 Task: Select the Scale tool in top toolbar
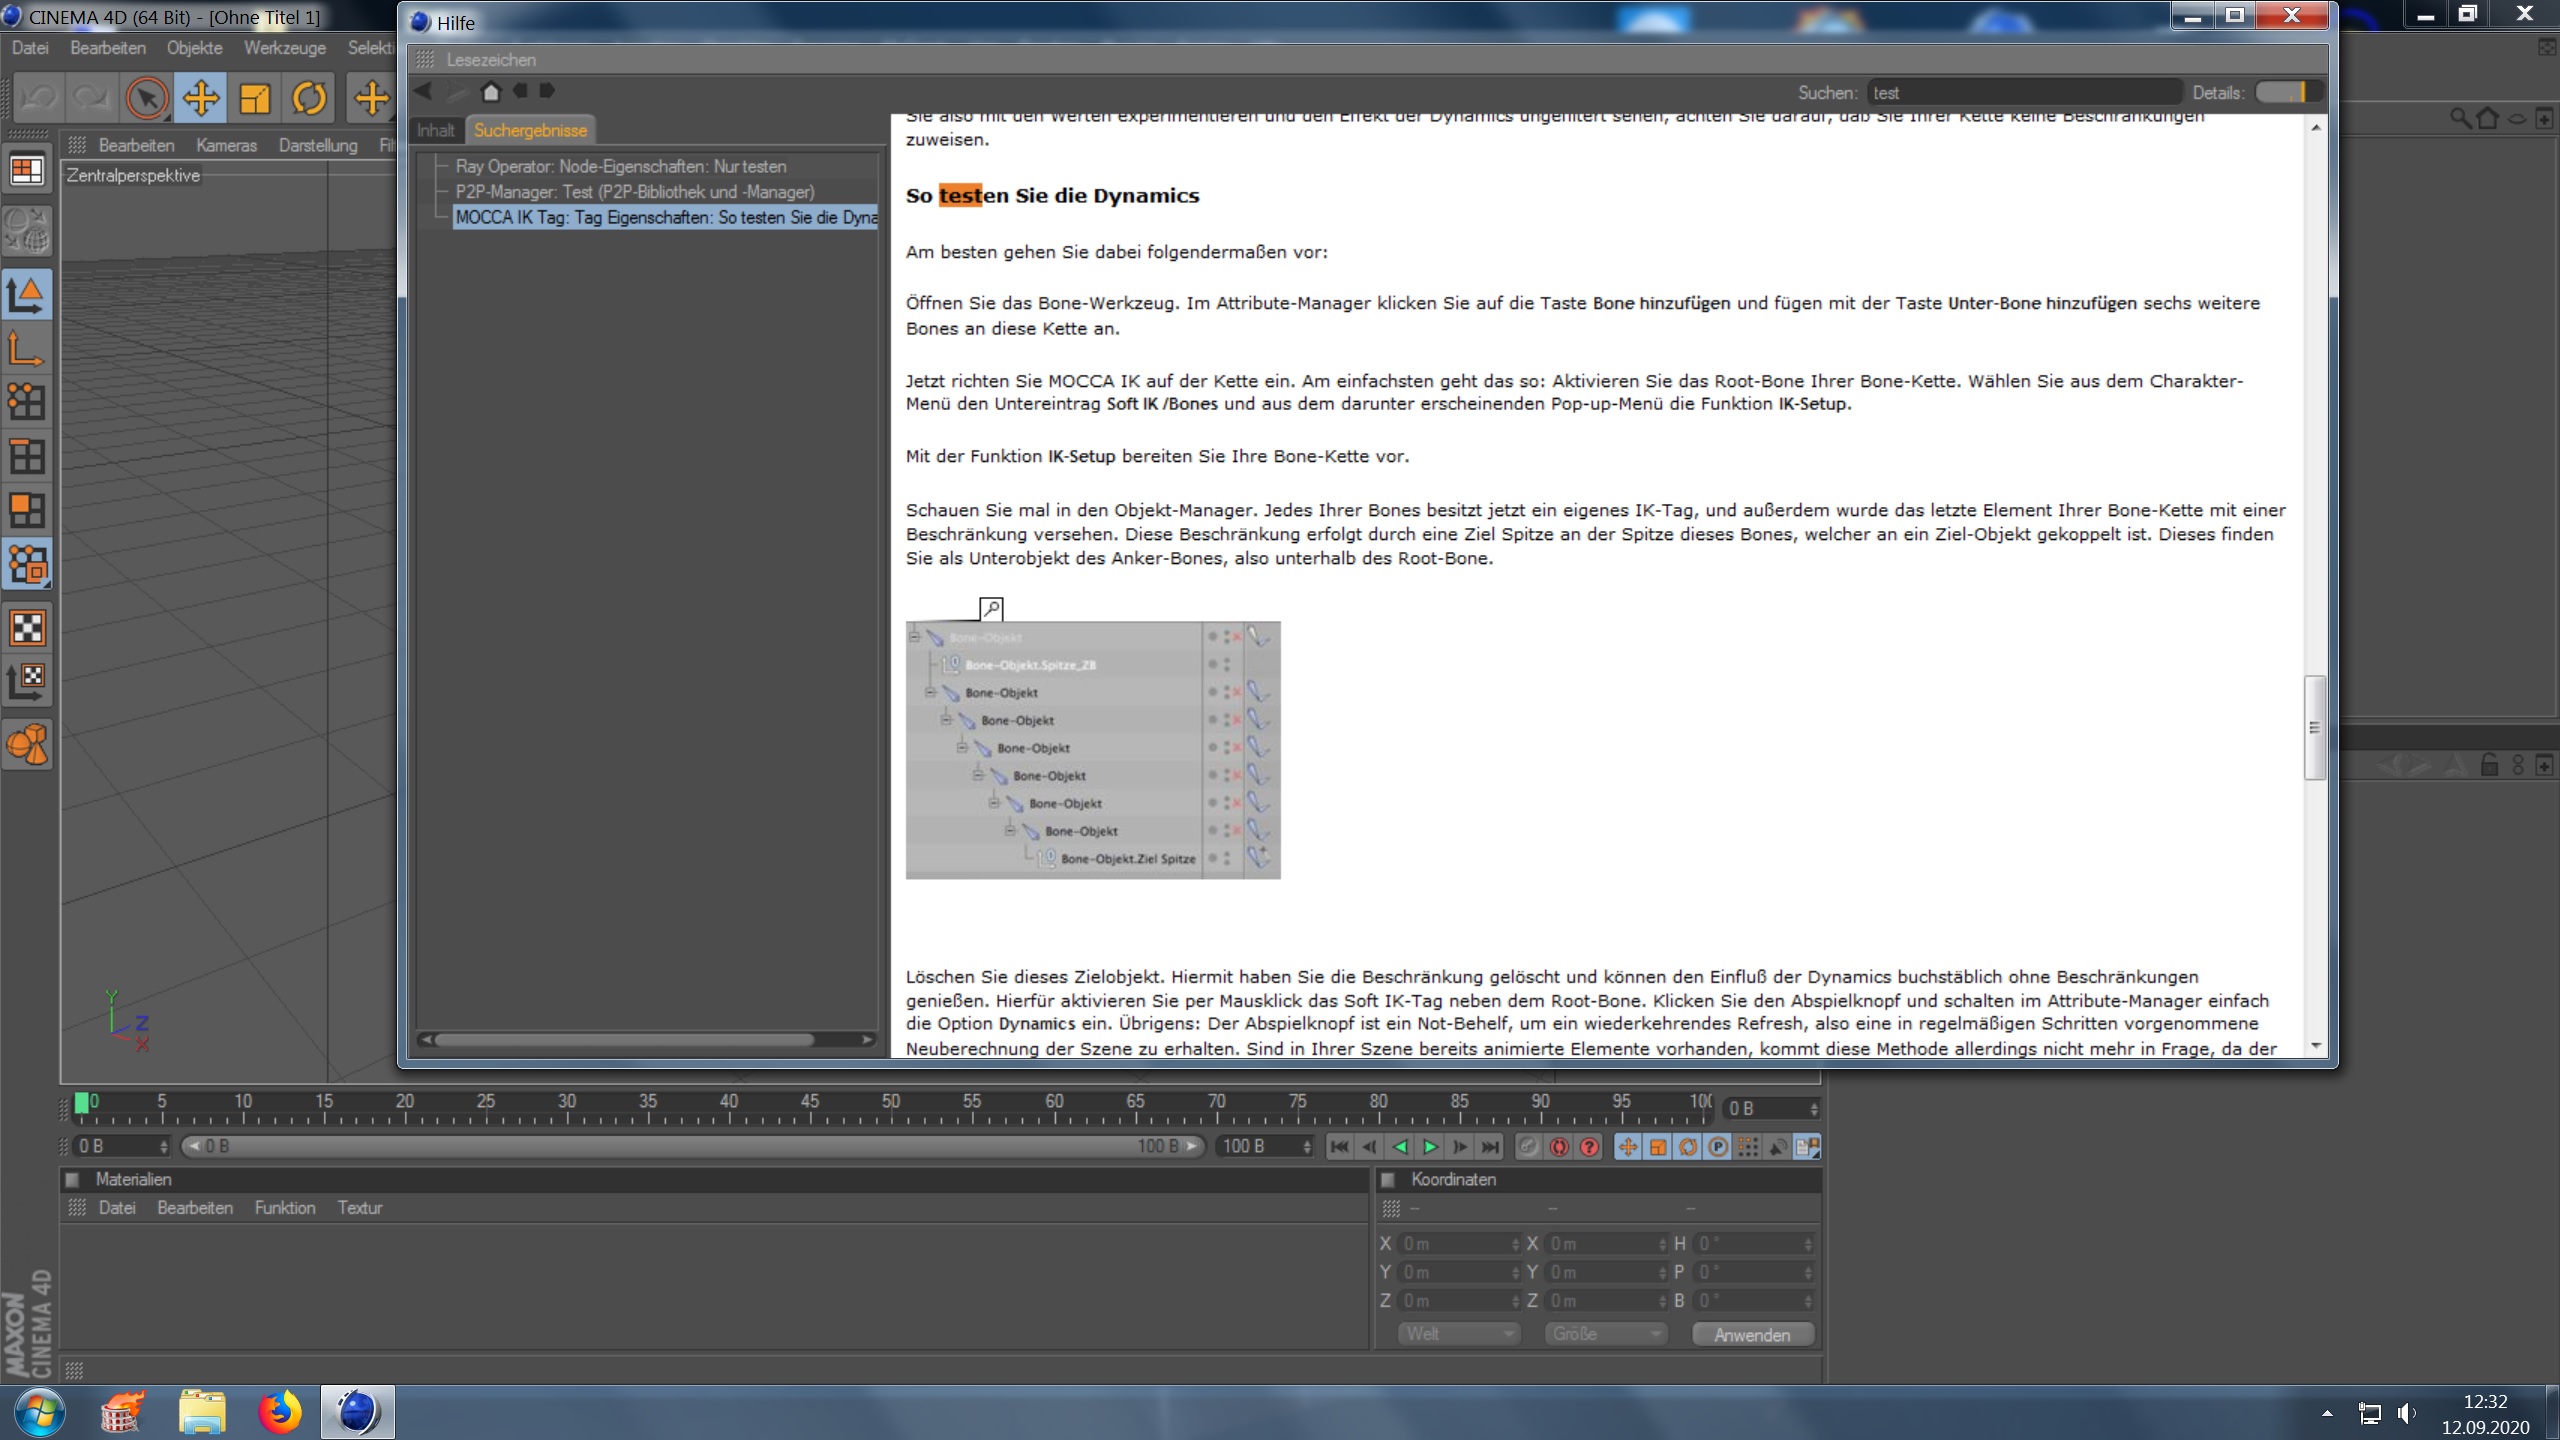(x=255, y=98)
